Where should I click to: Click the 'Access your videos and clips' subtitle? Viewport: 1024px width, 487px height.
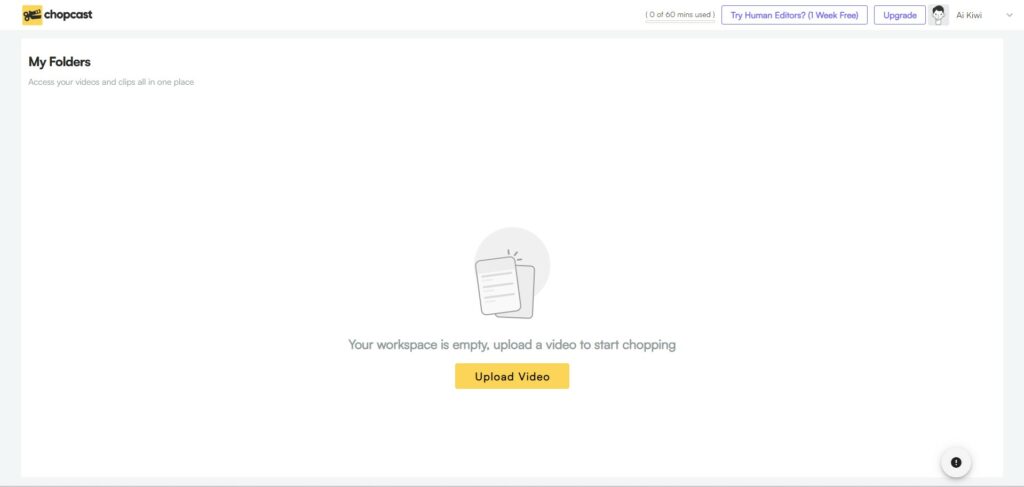(111, 82)
